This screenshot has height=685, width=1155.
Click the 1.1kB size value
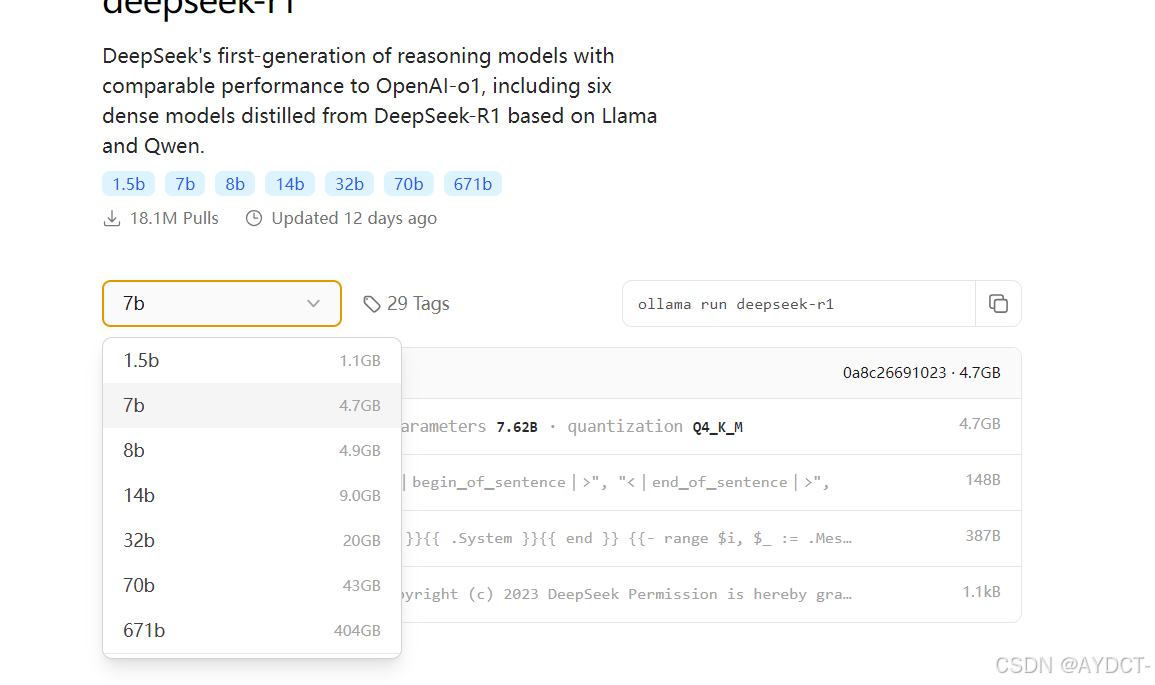981,592
